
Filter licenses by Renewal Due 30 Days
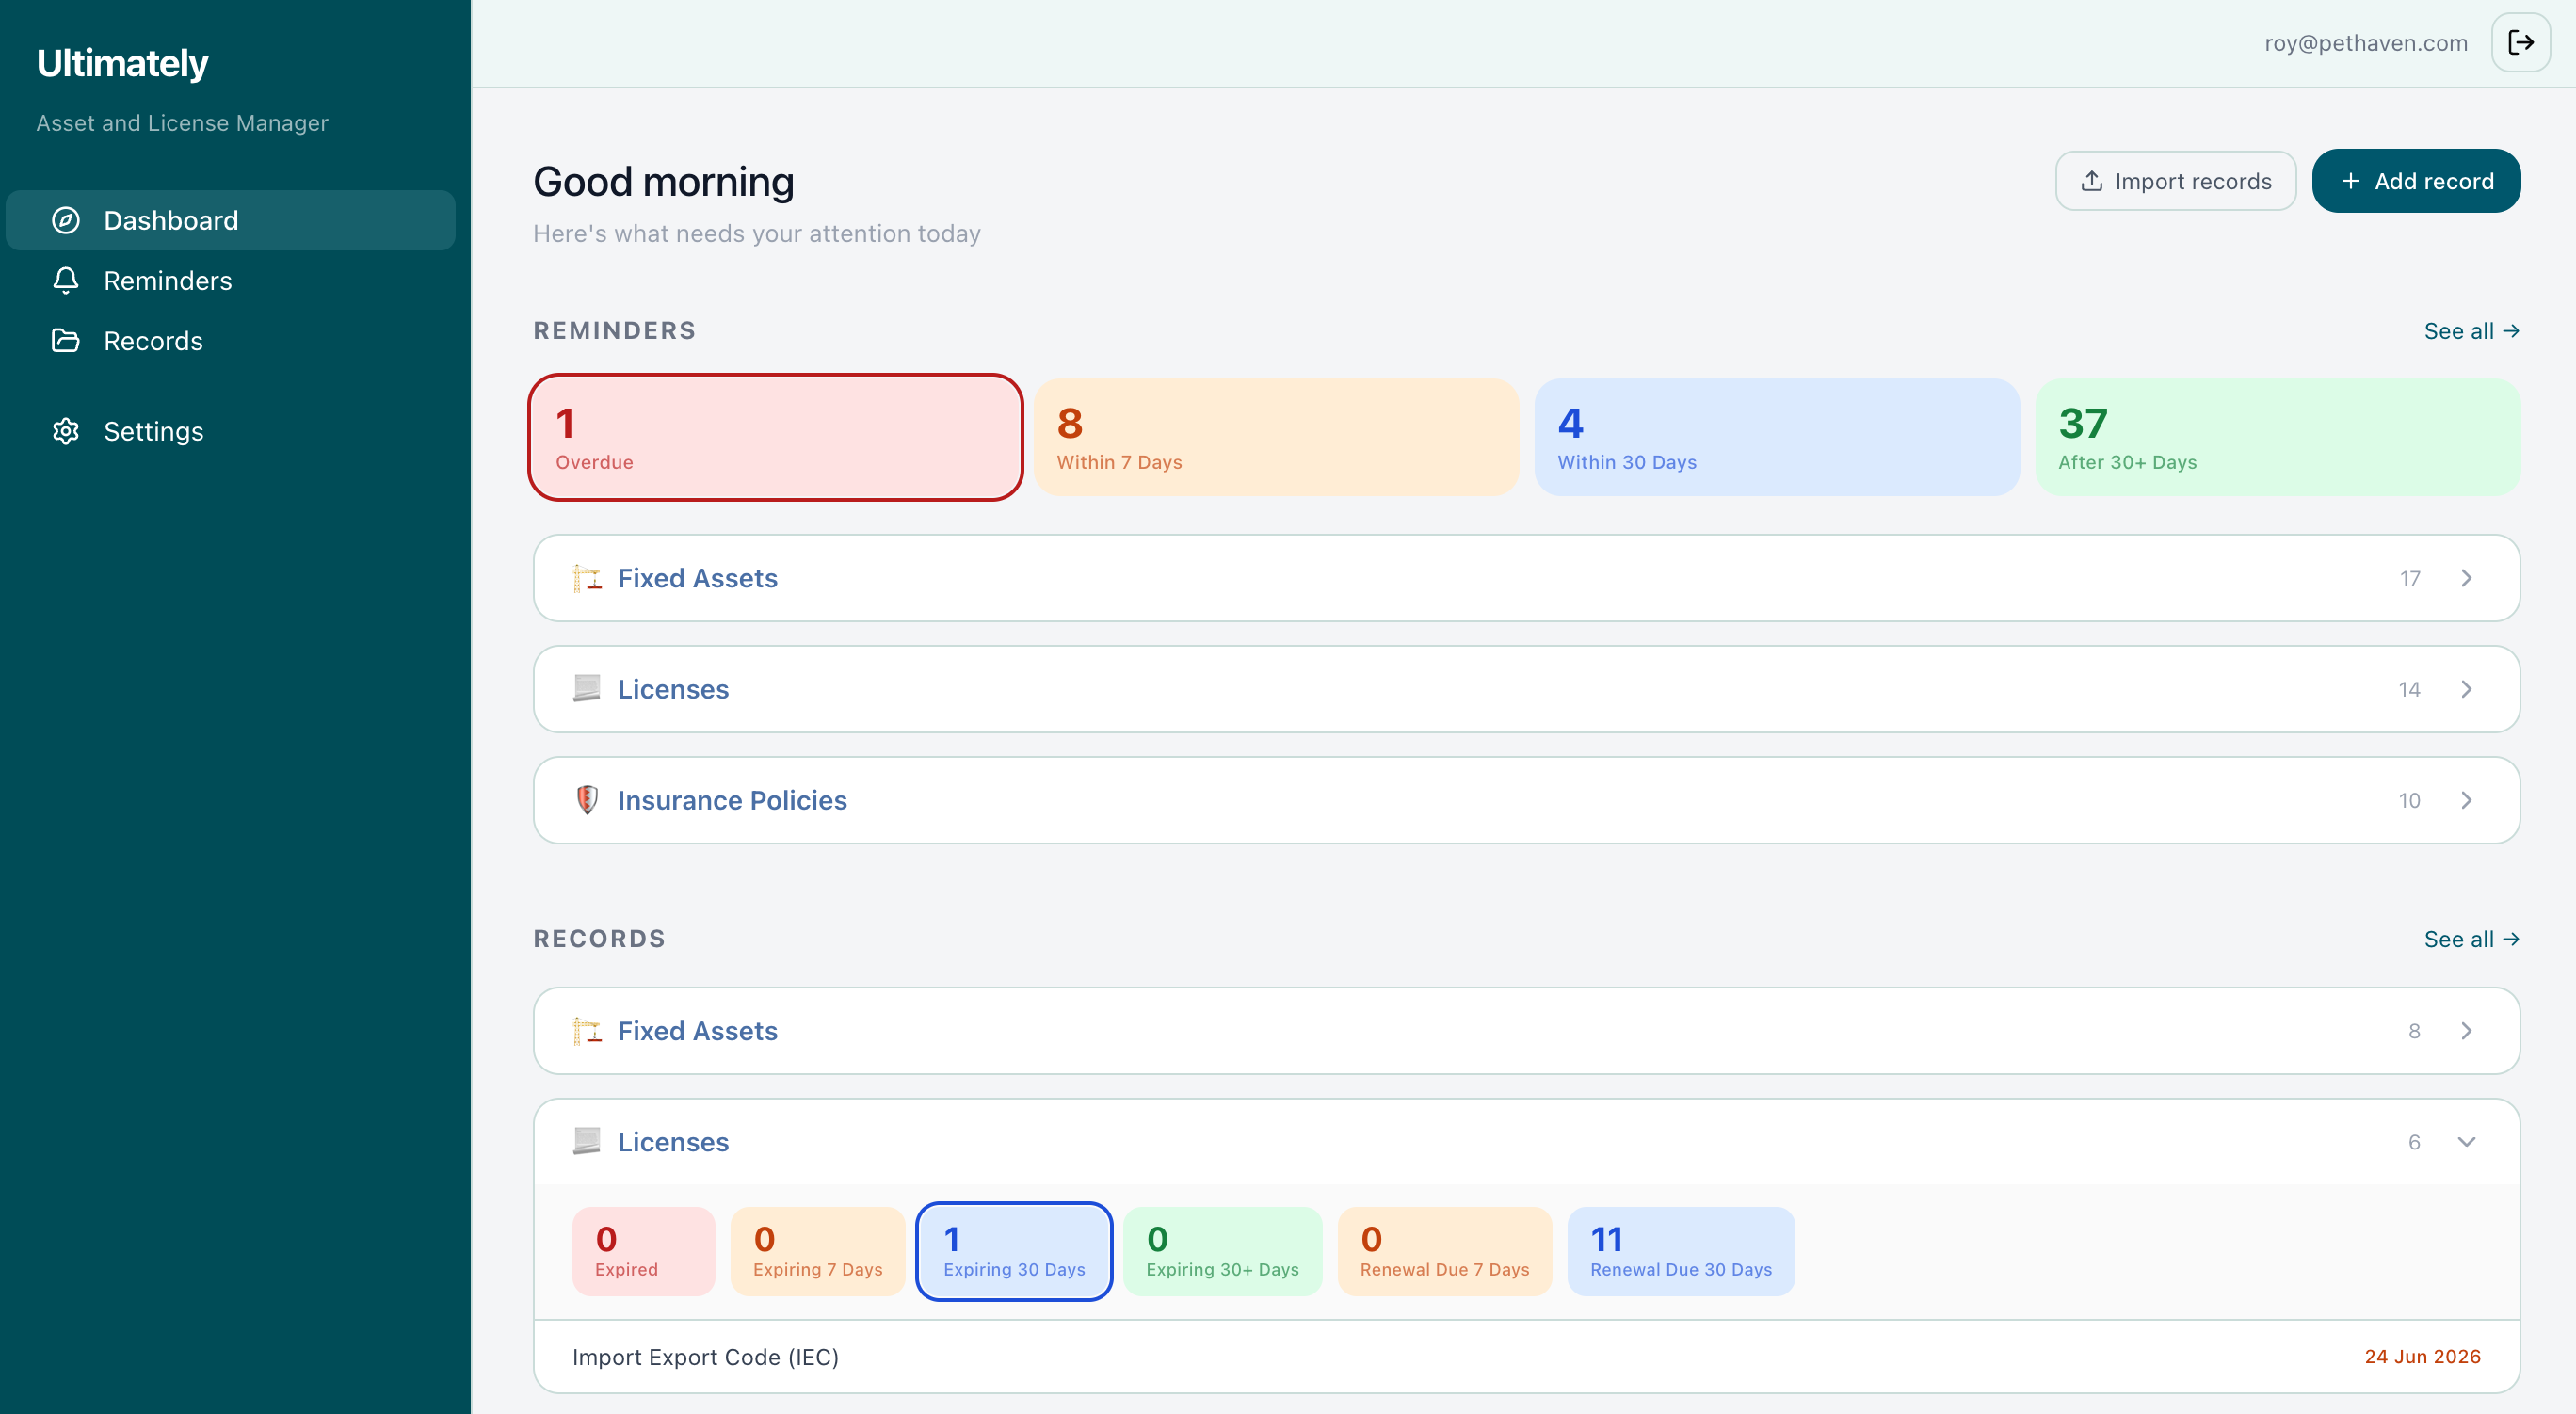click(x=1681, y=1251)
